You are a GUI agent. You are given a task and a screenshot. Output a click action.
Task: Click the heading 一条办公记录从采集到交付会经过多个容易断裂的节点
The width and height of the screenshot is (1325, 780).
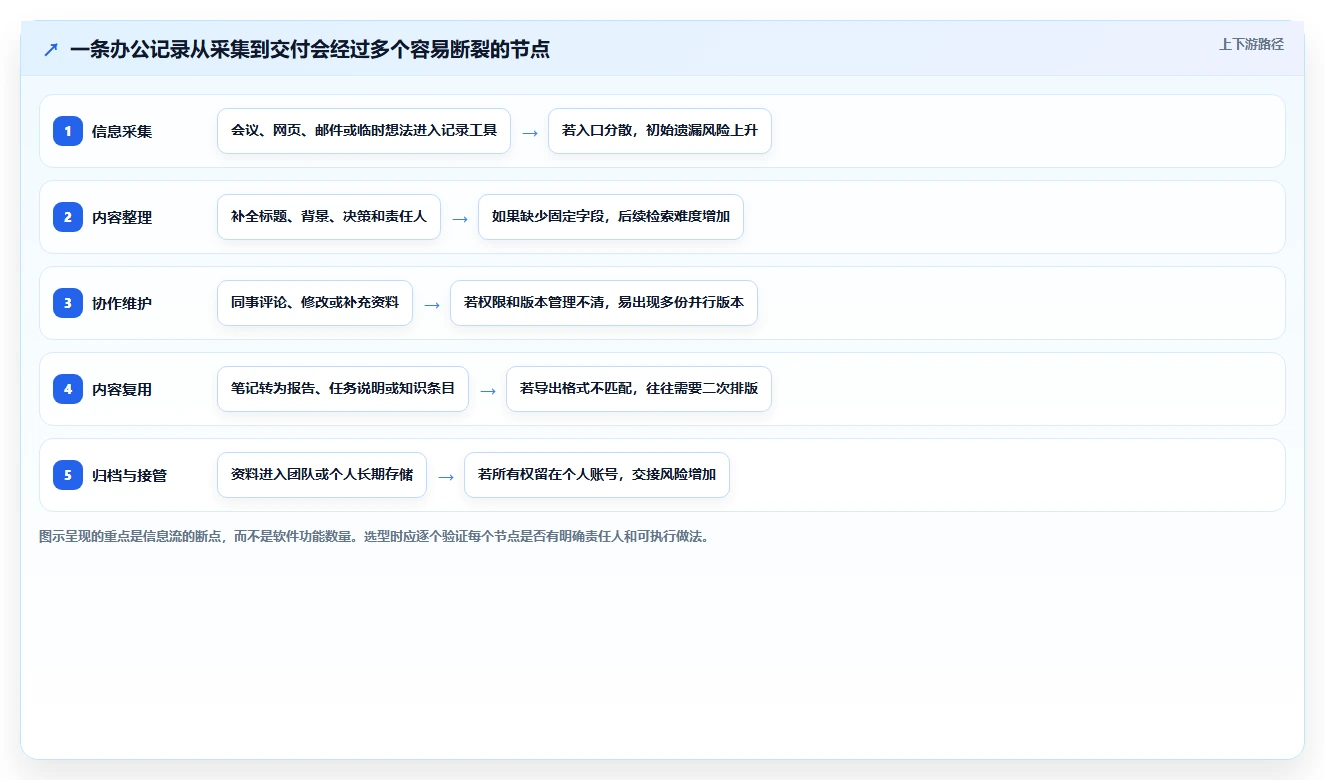pos(310,49)
